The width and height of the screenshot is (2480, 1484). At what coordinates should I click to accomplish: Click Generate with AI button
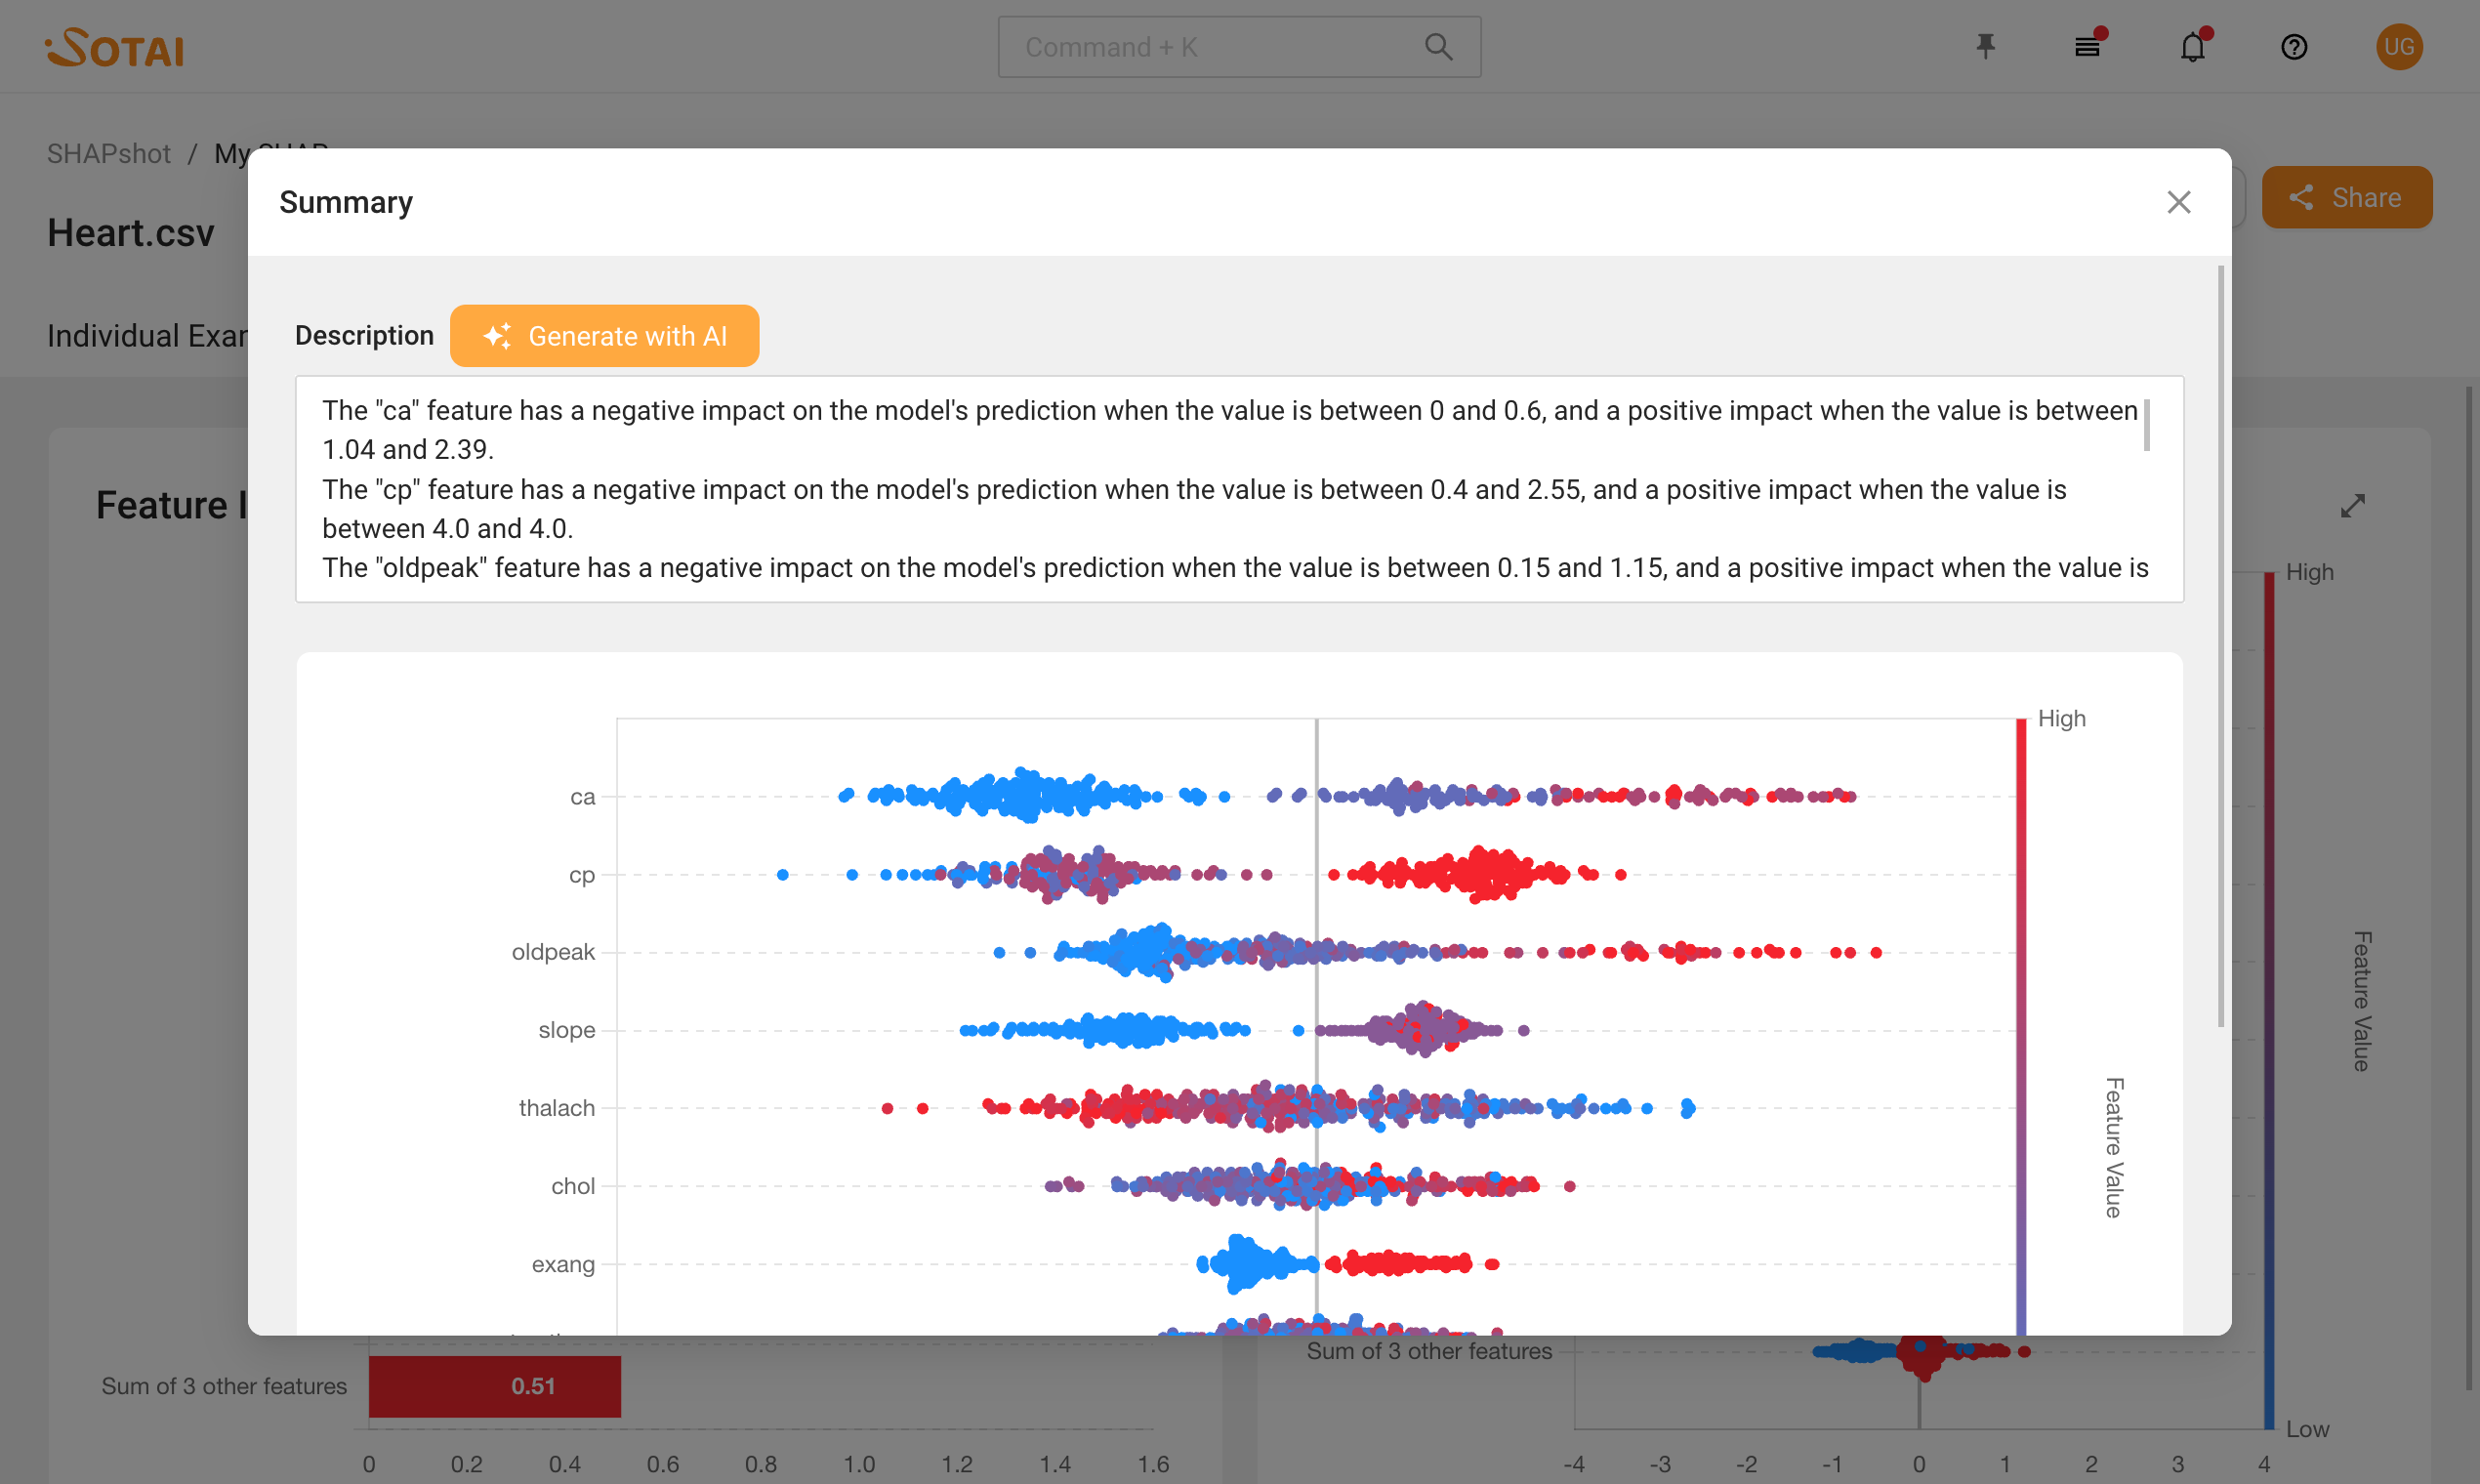(604, 336)
